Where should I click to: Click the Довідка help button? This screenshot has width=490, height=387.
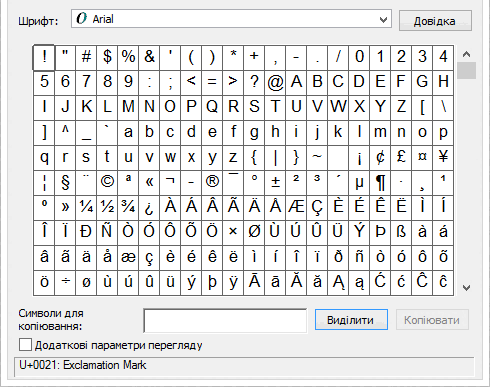pyautogui.click(x=435, y=21)
